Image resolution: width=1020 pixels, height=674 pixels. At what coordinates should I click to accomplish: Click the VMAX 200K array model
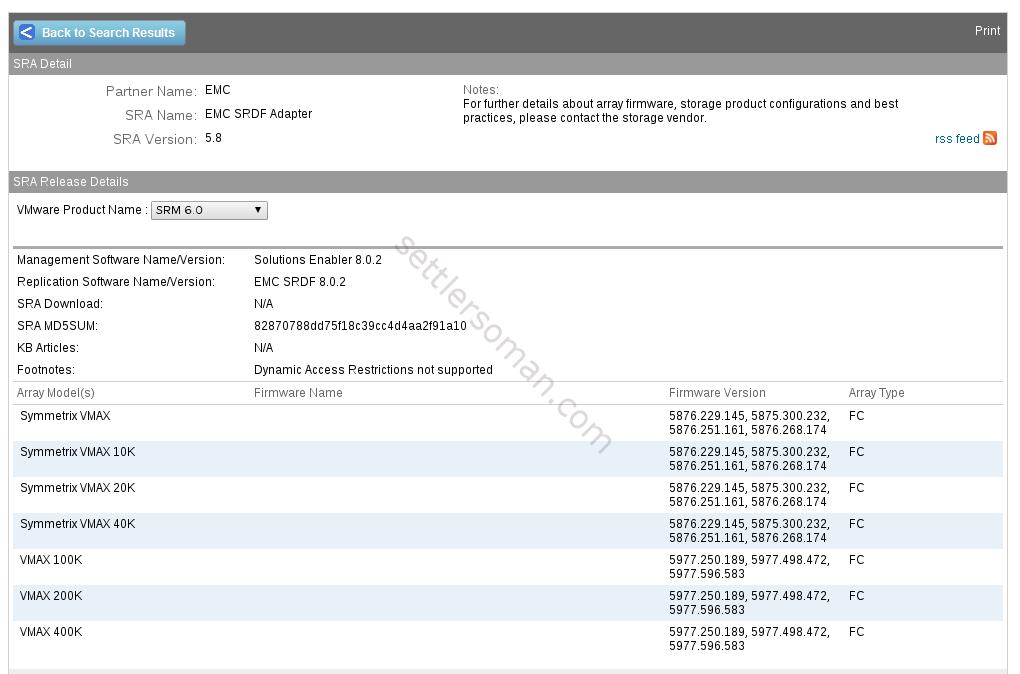coord(51,596)
